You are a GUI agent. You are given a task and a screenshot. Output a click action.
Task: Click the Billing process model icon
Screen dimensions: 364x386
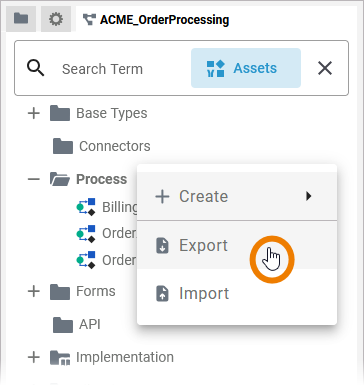pos(86,207)
